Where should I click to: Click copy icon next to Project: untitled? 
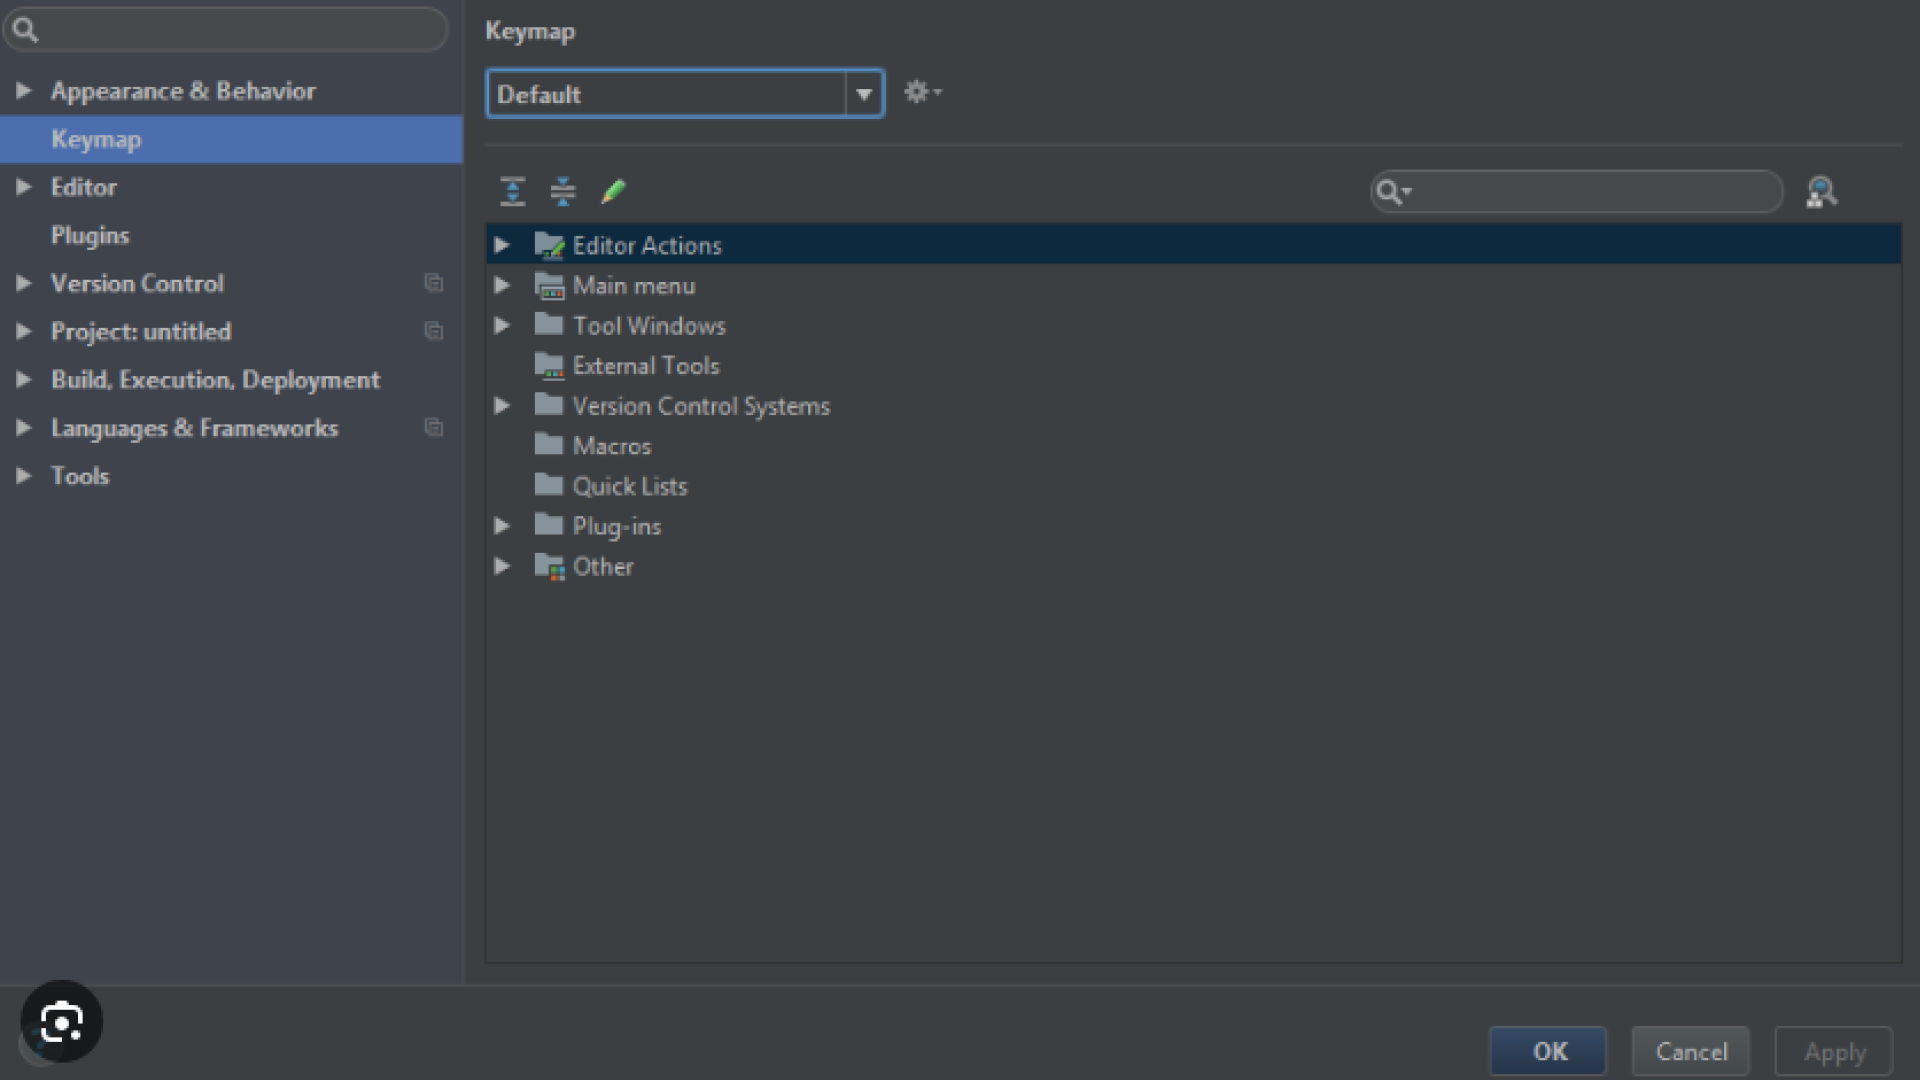click(x=433, y=331)
